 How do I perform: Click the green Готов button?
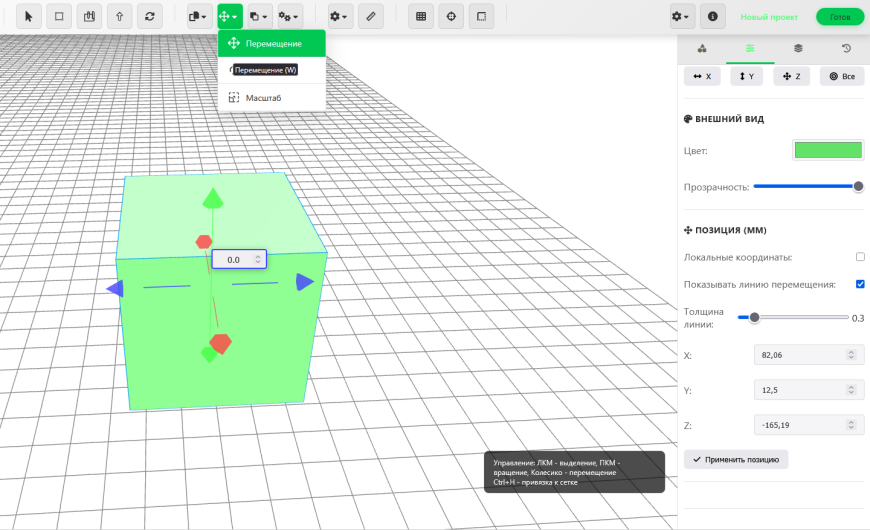coord(840,17)
